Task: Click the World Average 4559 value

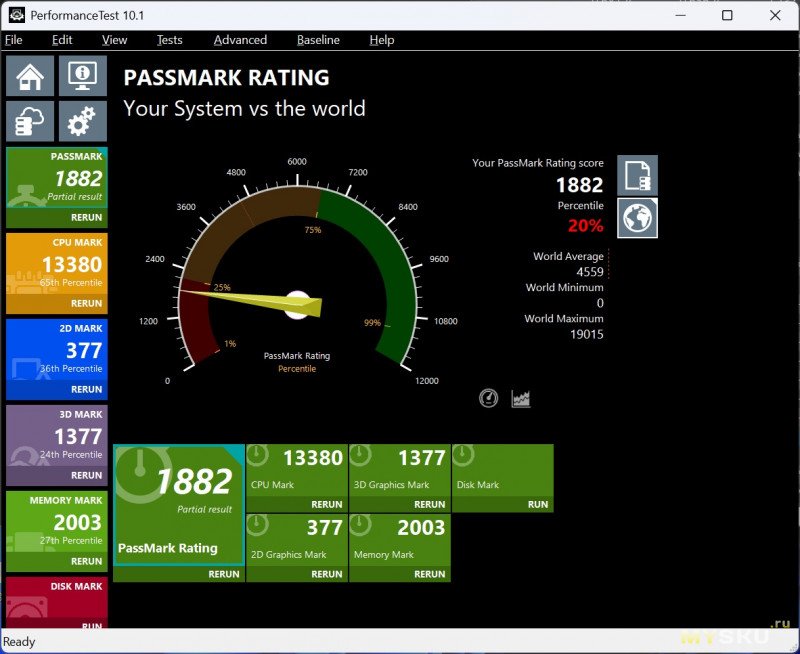Action: coord(590,271)
